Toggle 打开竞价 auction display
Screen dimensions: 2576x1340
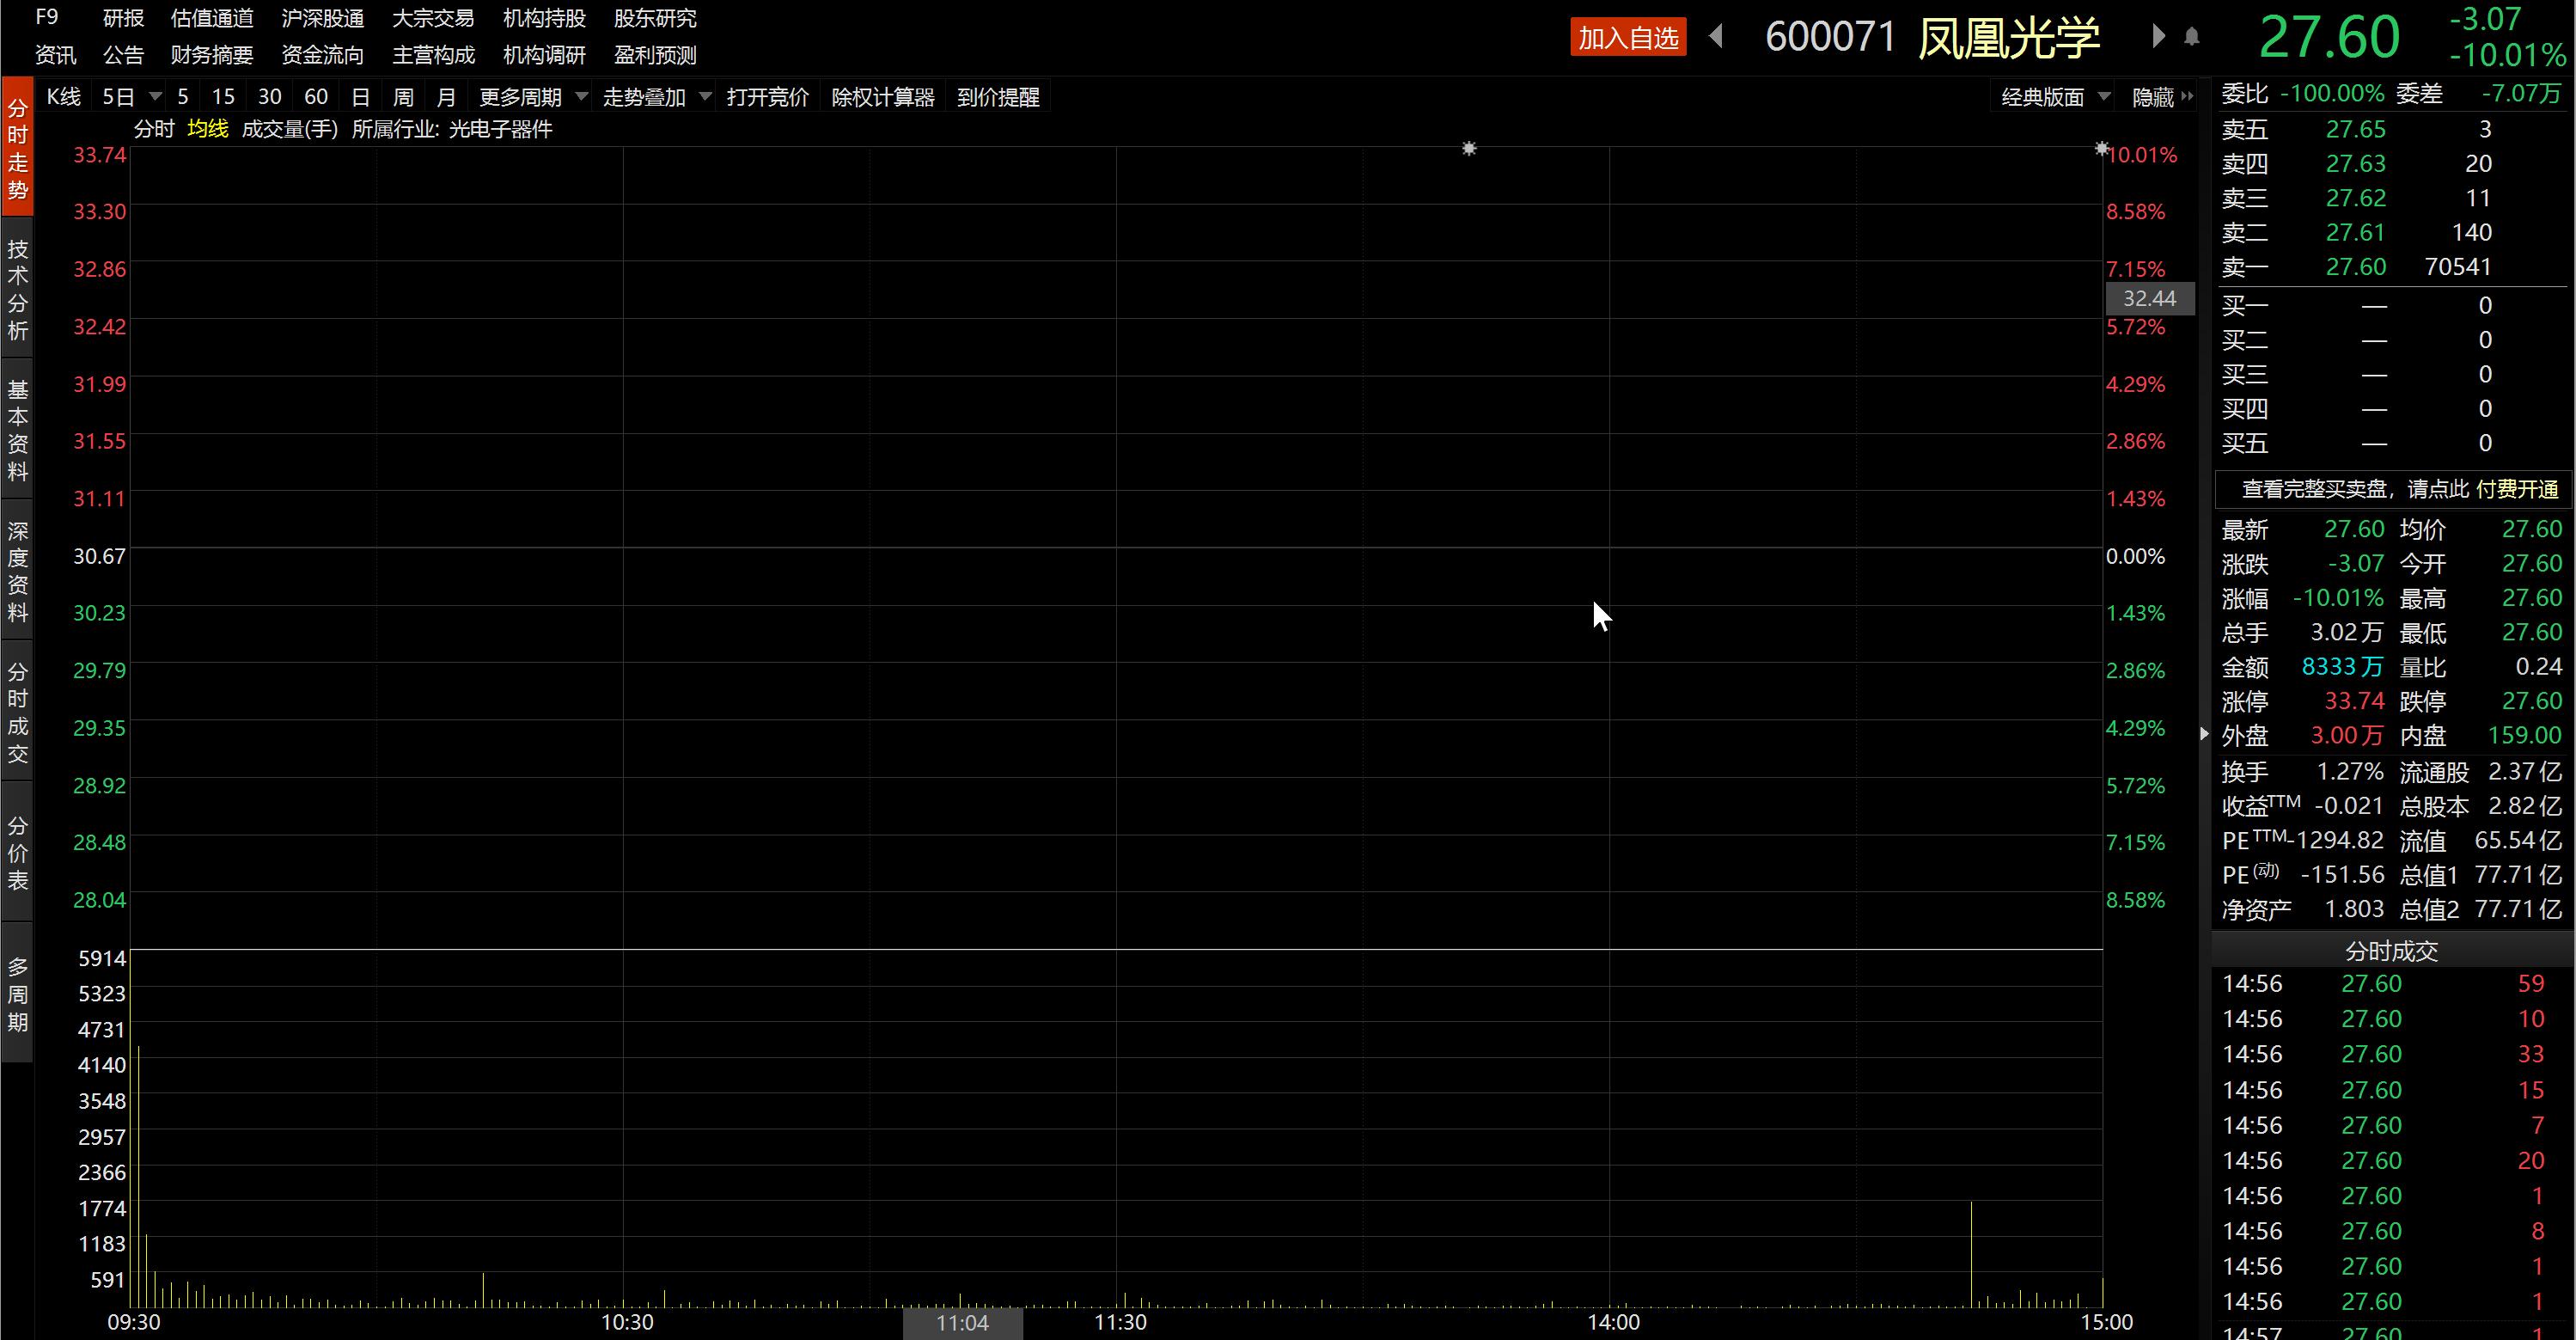click(x=767, y=97)
